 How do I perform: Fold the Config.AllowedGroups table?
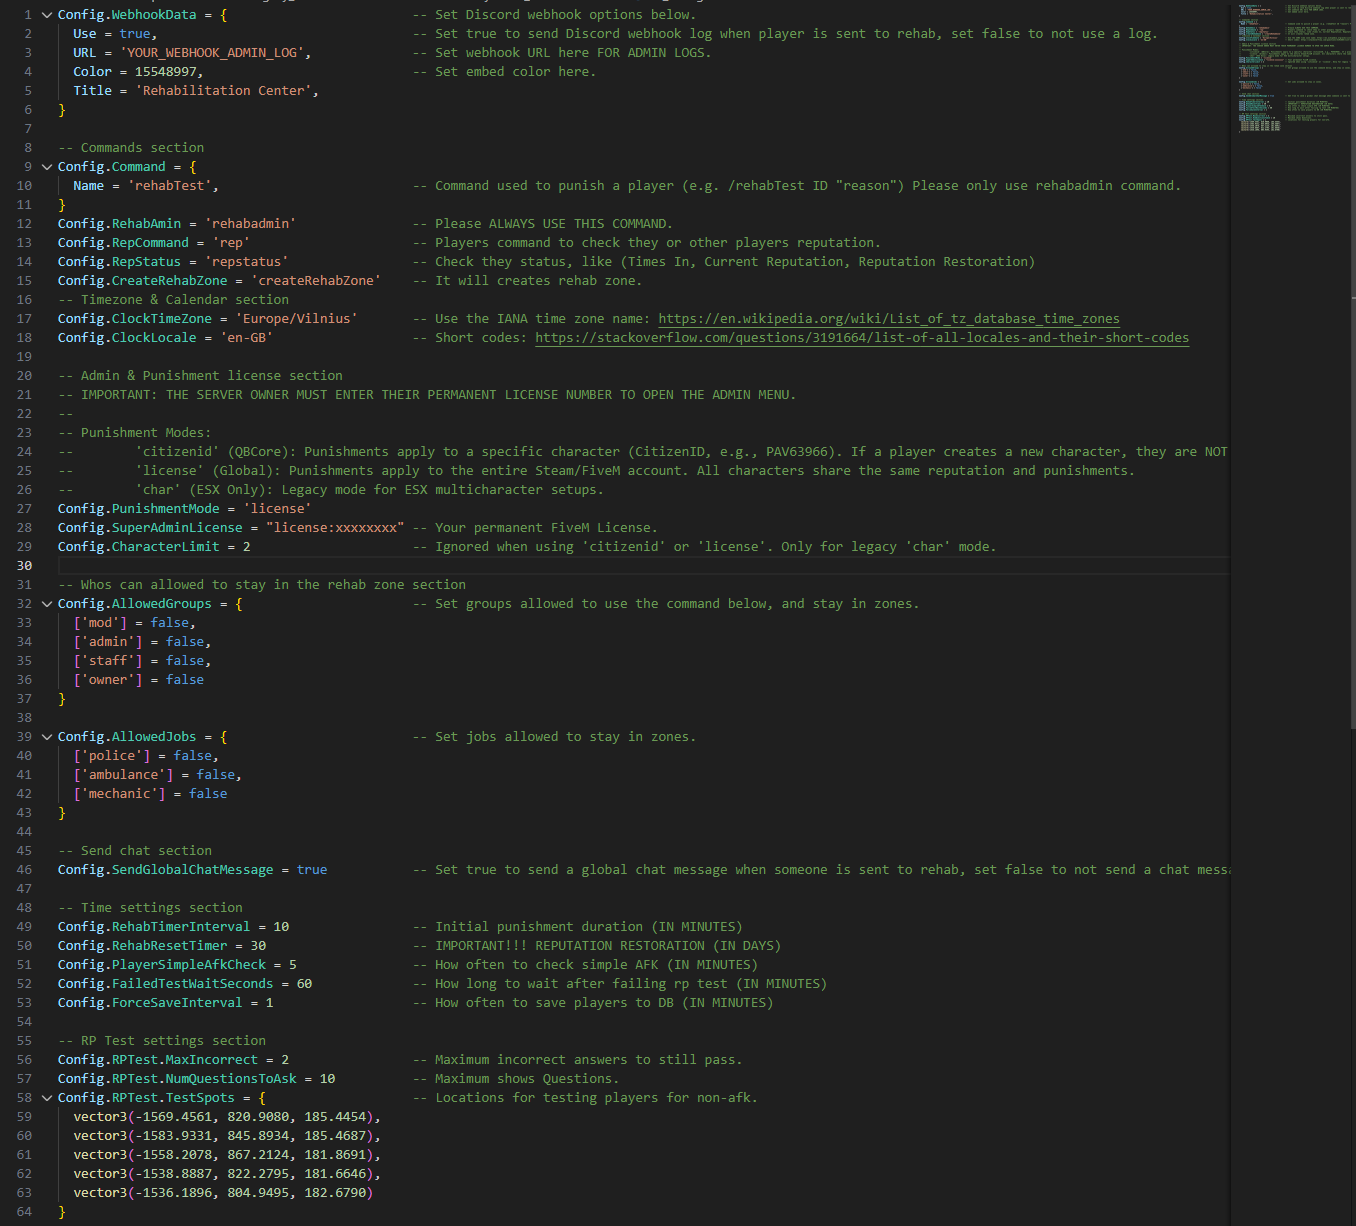click(x=46, y=604)
